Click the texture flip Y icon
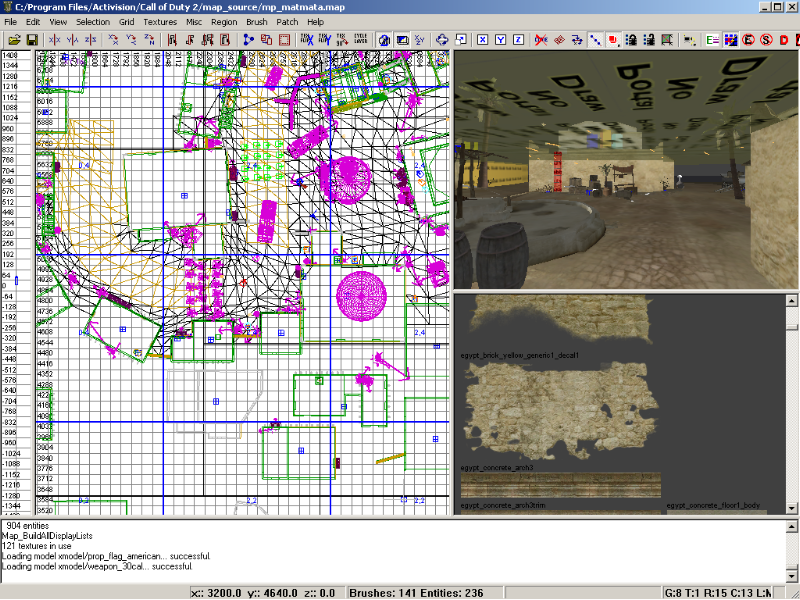The width and height of the screenshot is (800, 600). coord(324,40)
